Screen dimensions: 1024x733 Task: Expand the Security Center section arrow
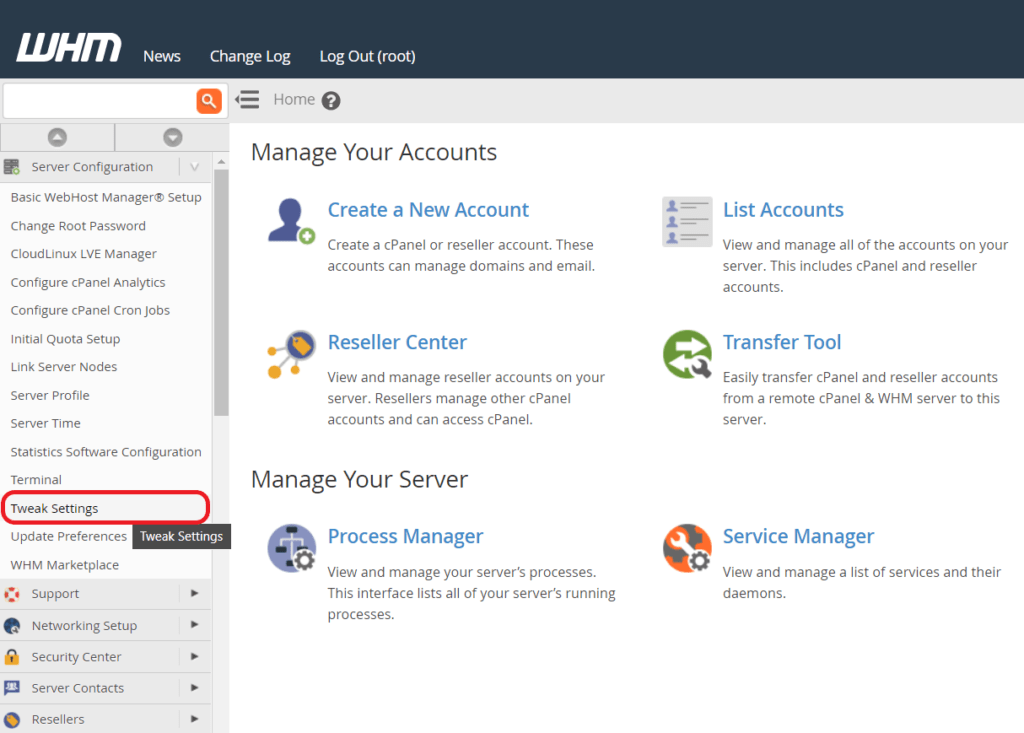tap(195, 656)
